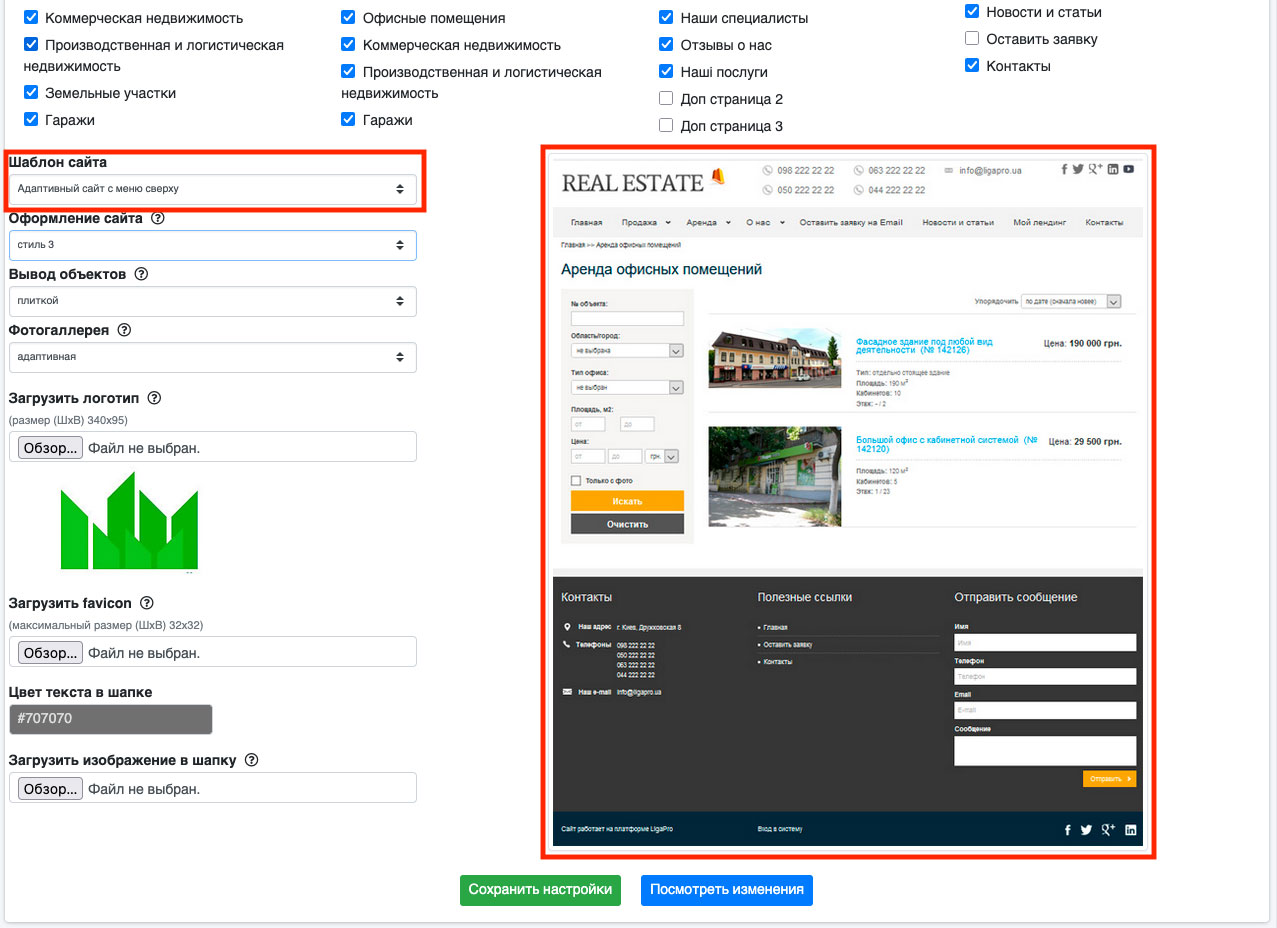The image size is (1277, 928).
Task: Expand the Оформление сайта style dropdown
Action: tap(212, 245)
